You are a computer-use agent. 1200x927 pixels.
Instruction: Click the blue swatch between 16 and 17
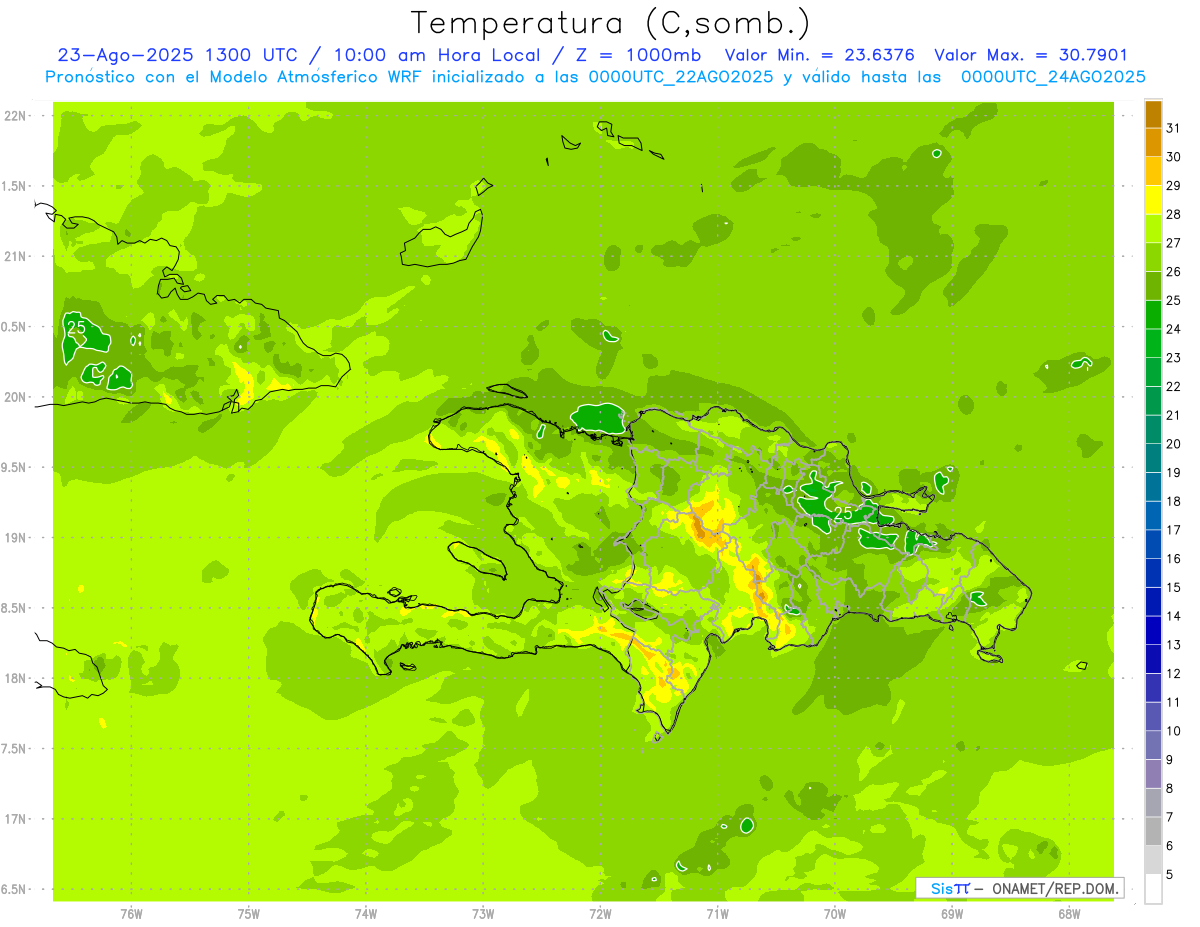coord(1153,544)
